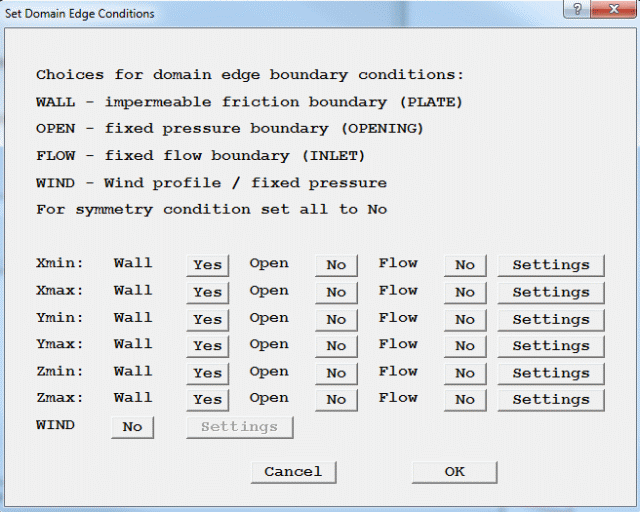640x512 pixels.
Task: Close the Set Domain Edge Conditions window
Action: click(x=612, y=10)
